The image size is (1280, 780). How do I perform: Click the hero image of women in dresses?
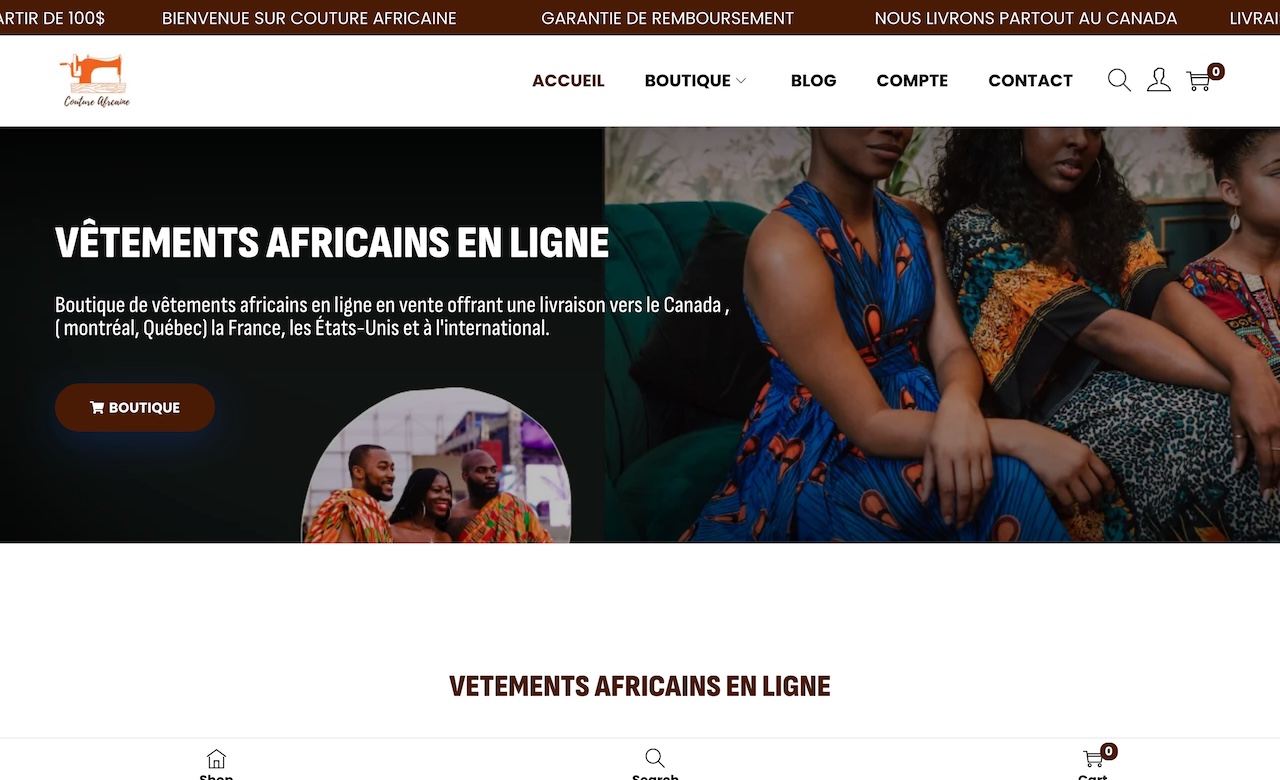[x=942, y=335]
